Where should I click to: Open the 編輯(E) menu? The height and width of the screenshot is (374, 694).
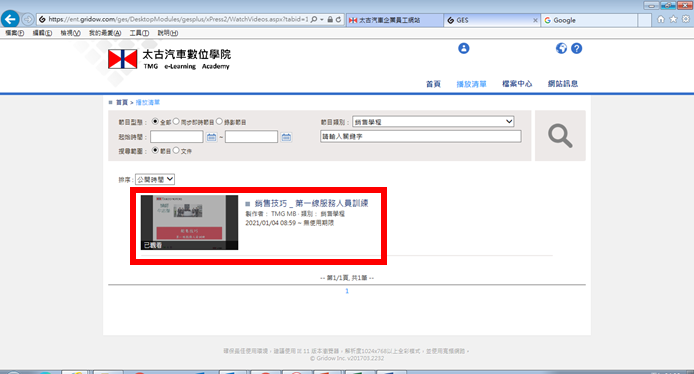pos(42,33)
